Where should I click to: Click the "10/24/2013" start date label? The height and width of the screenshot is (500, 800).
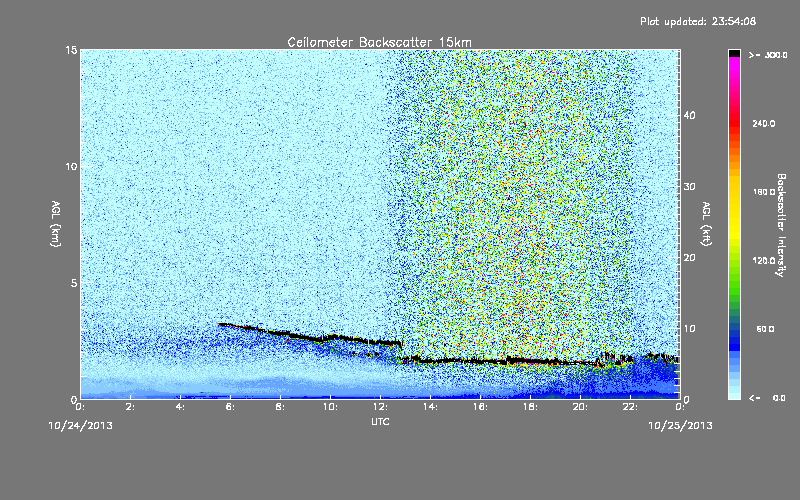80,426
